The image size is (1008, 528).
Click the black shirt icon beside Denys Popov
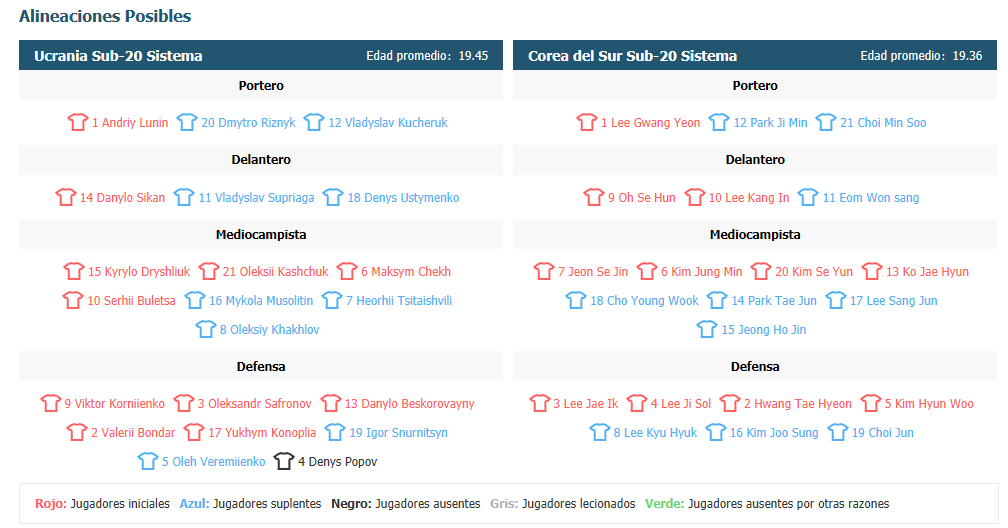pyautogui.click(x=284, y=461)
